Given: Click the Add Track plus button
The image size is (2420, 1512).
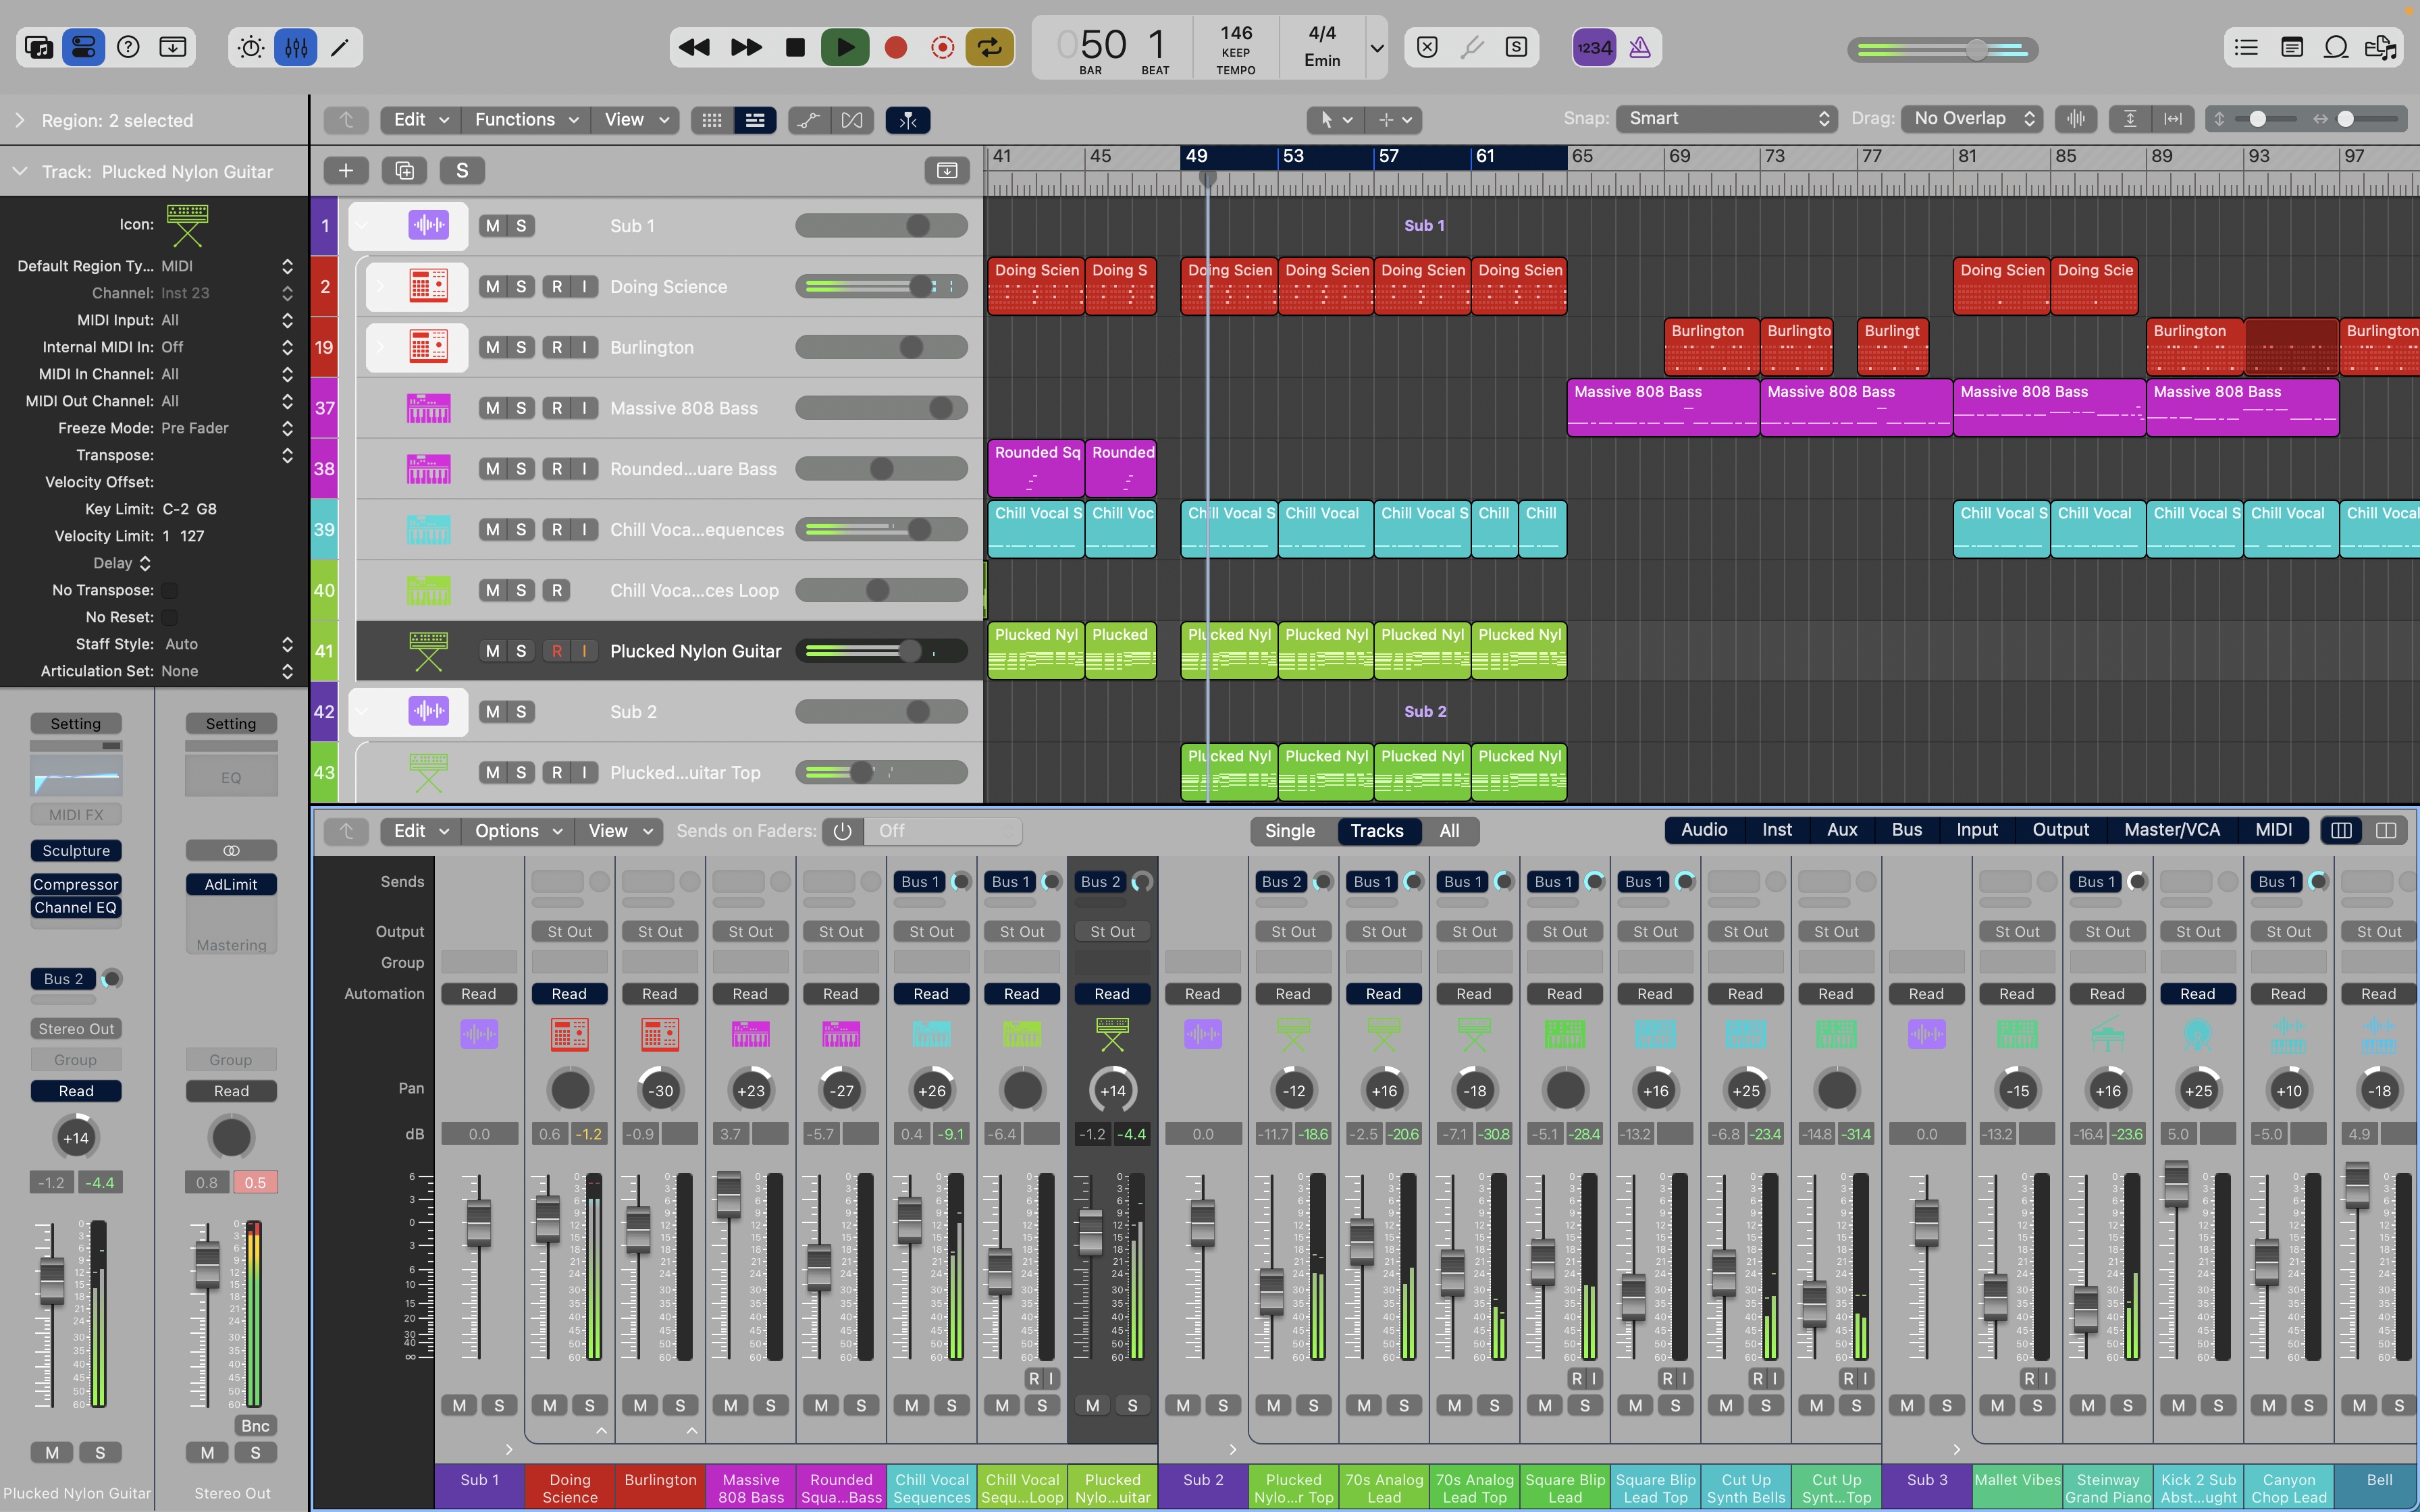Looking at the screenshot, I should [346, 171].
